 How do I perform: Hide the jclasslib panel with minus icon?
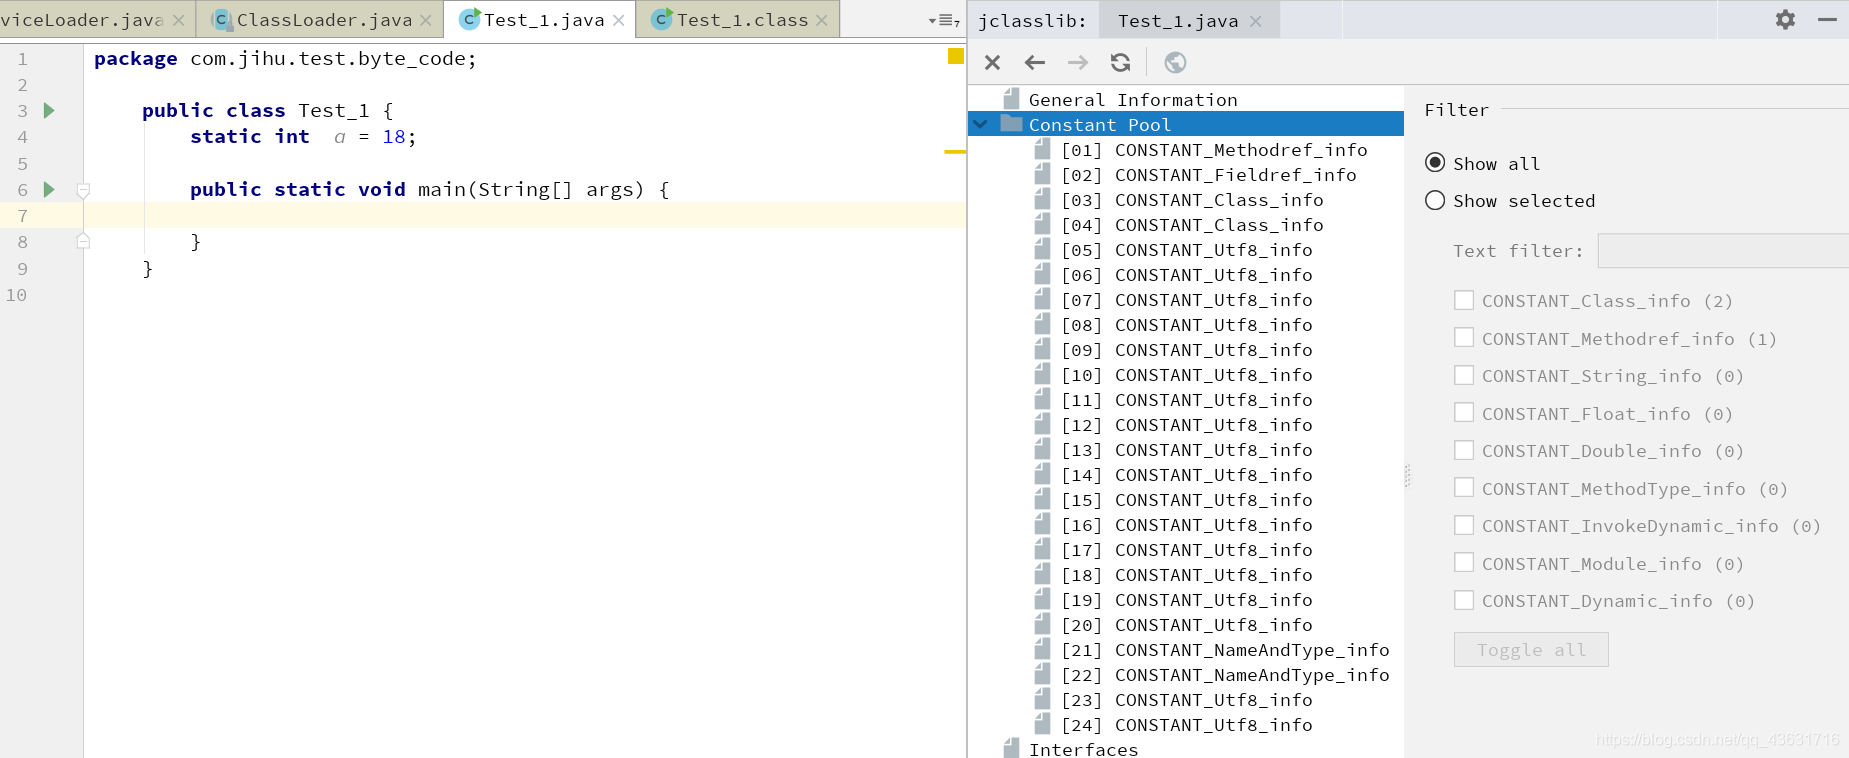tap(1827, 19)
